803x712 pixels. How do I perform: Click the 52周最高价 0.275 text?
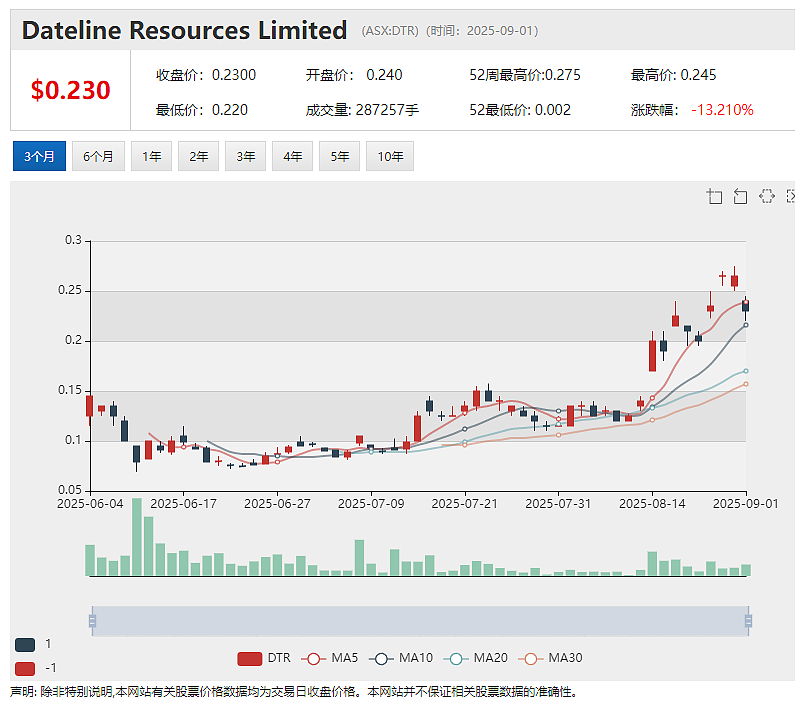[x=525, y=75]
